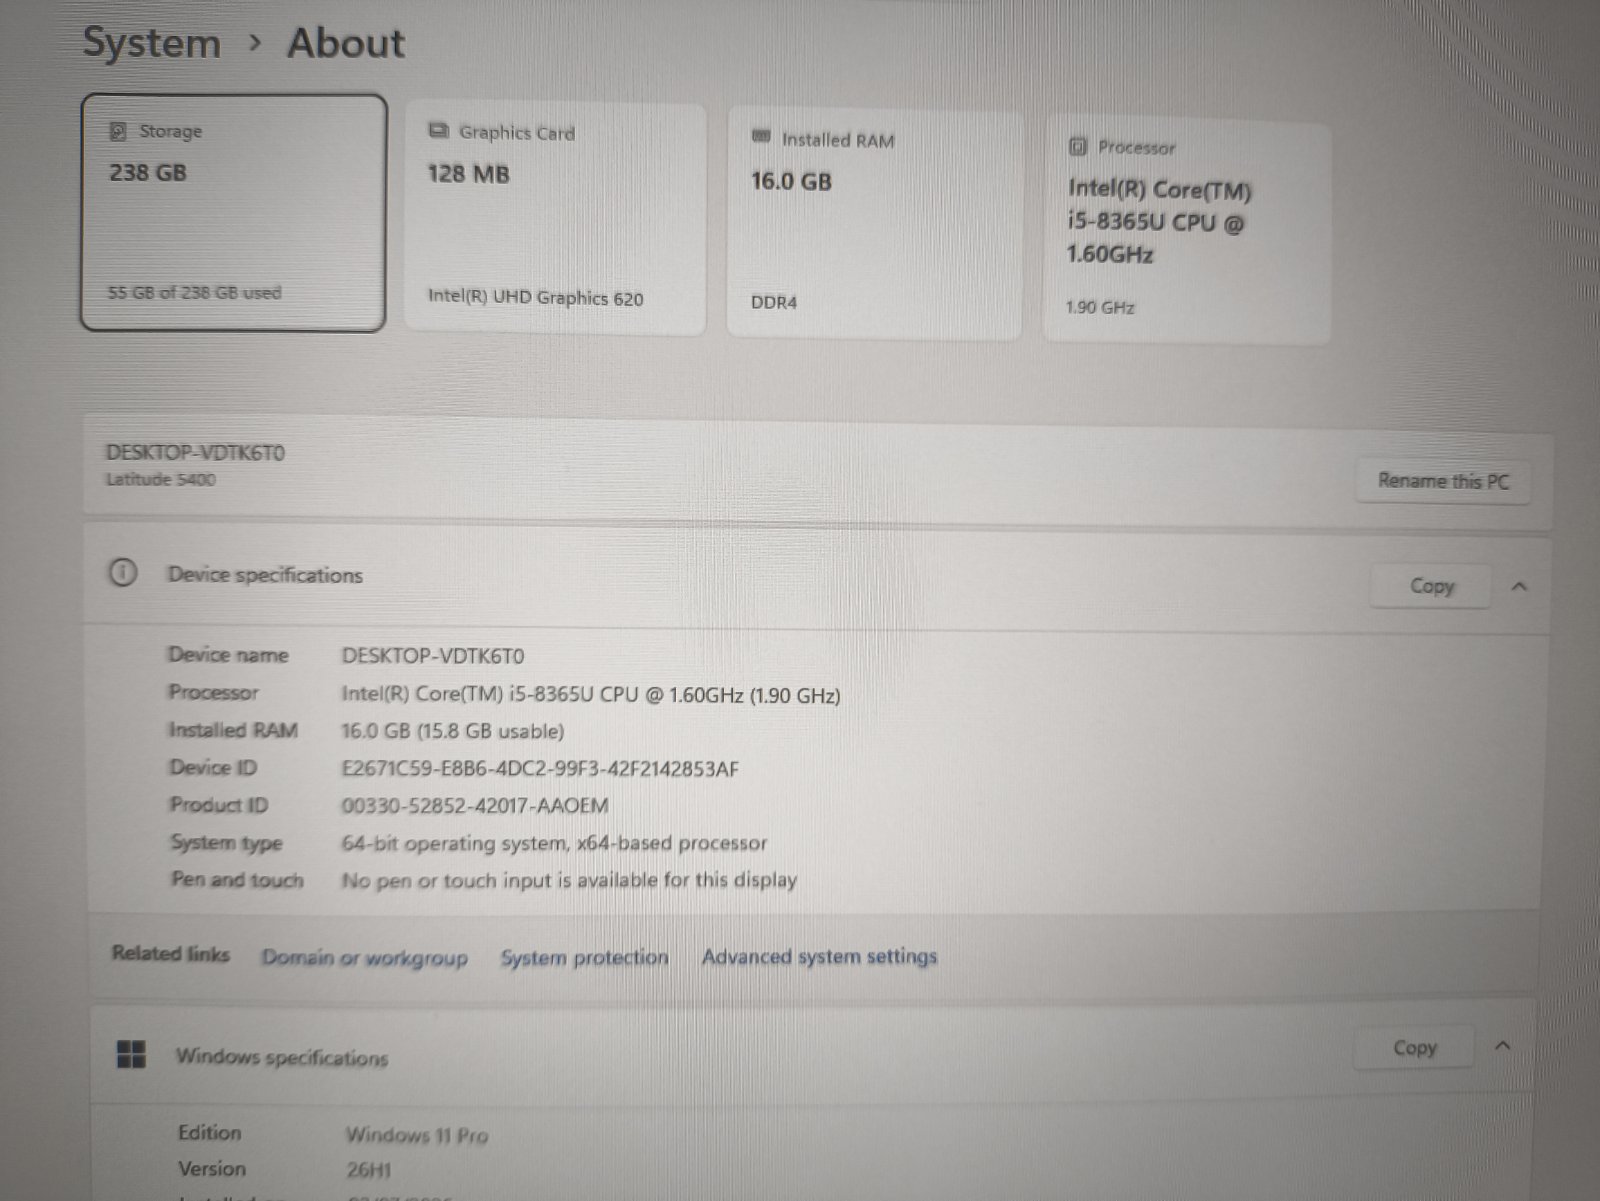The width and height of the screenshot is (1600, 1201).
Task: Click the Device ID label
Action: point(213,767)
